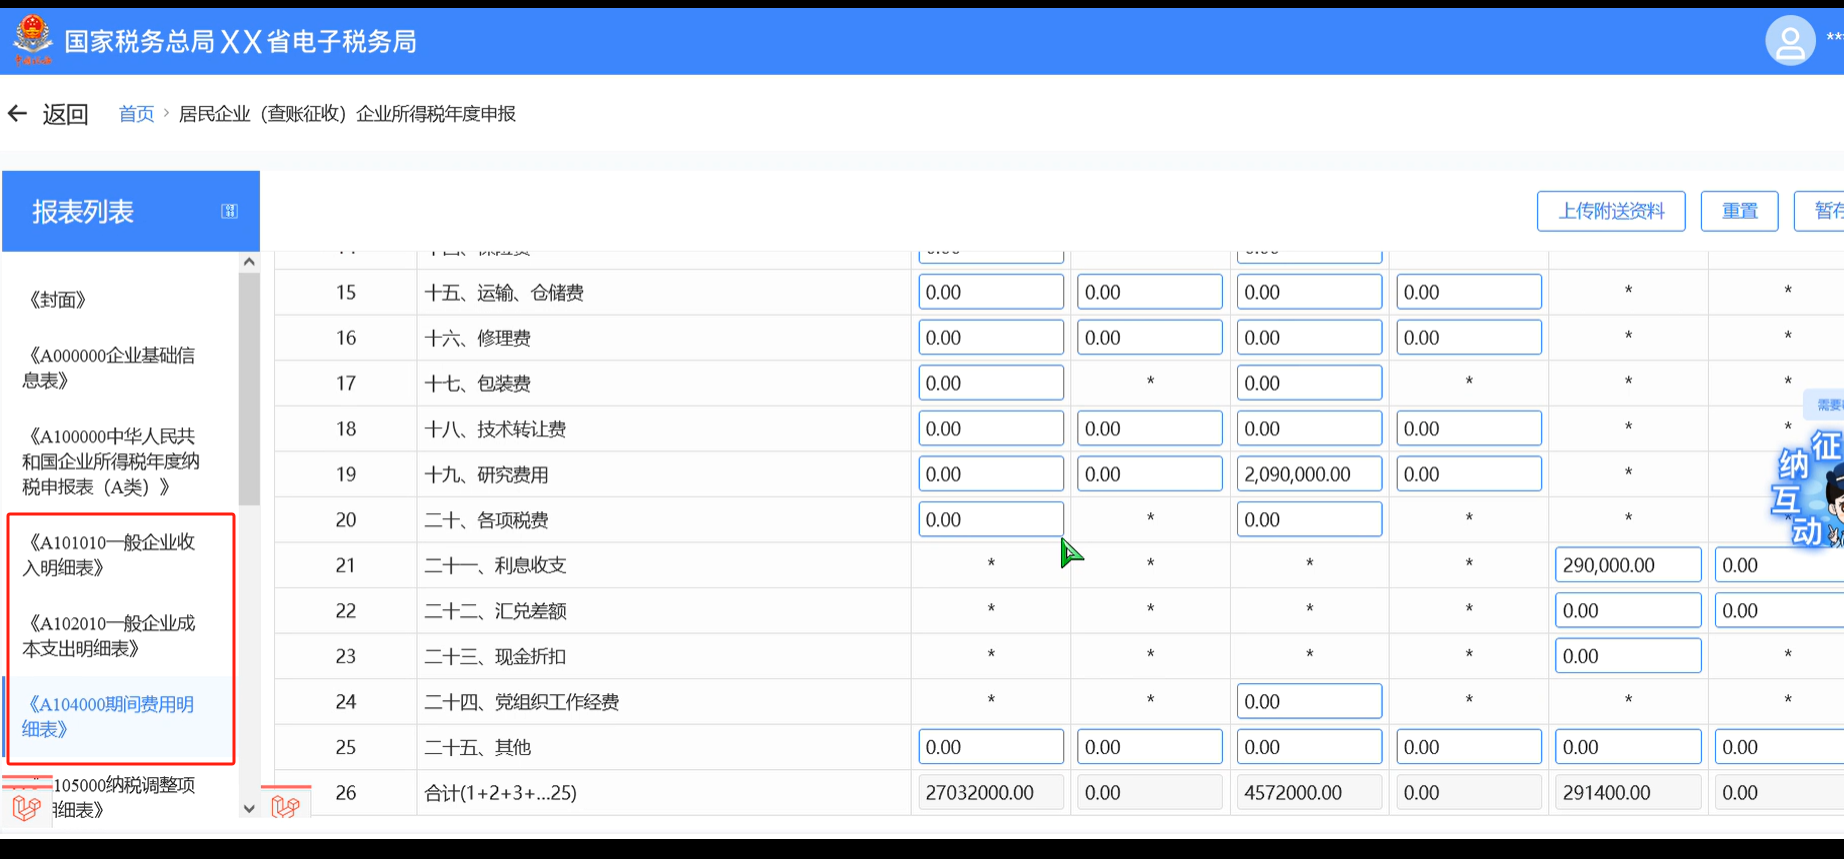
Task: Click third input in row 16 修理费
Action: pos(1309,338)
